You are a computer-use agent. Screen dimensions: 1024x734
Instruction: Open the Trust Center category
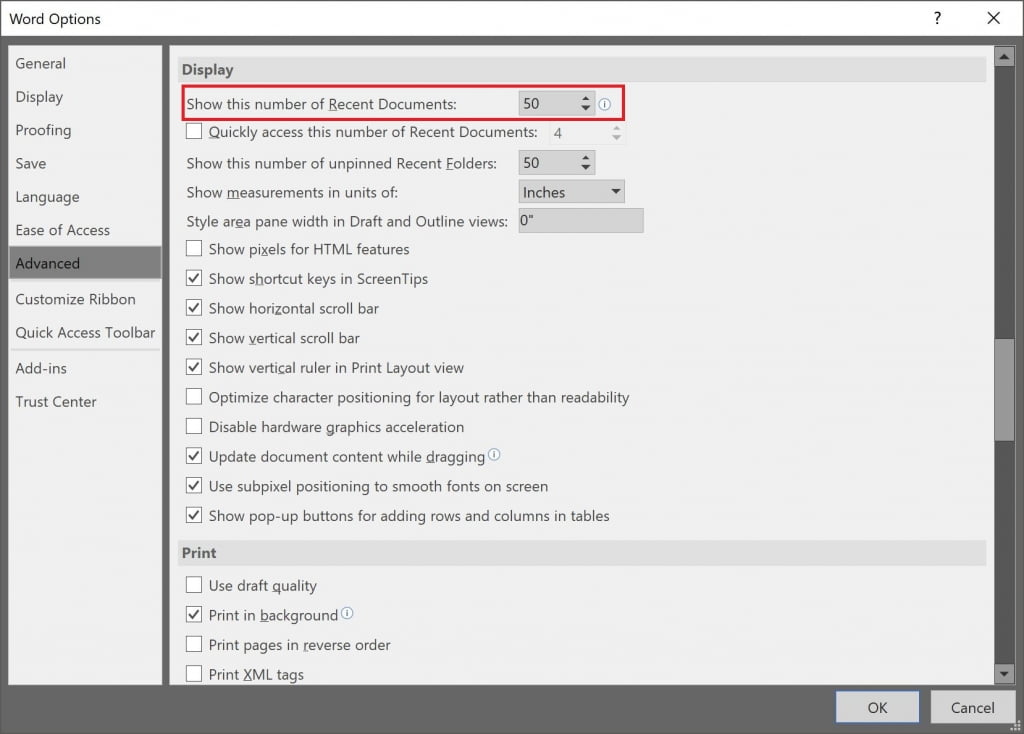point(85,402)
